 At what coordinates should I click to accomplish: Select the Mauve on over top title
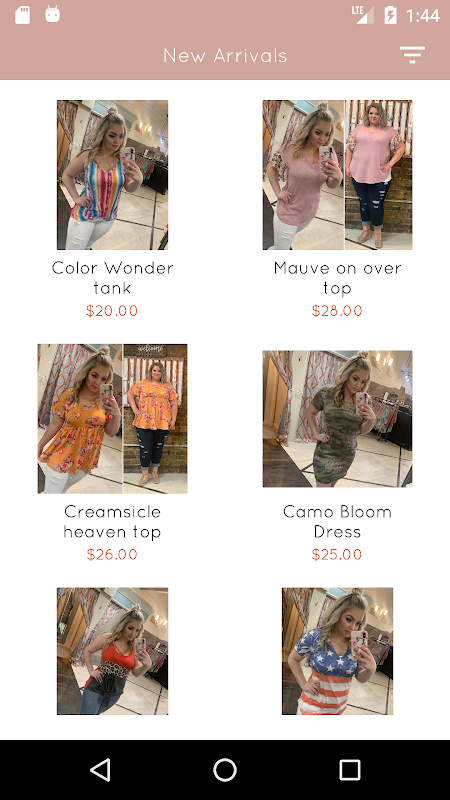pos(337,278)
